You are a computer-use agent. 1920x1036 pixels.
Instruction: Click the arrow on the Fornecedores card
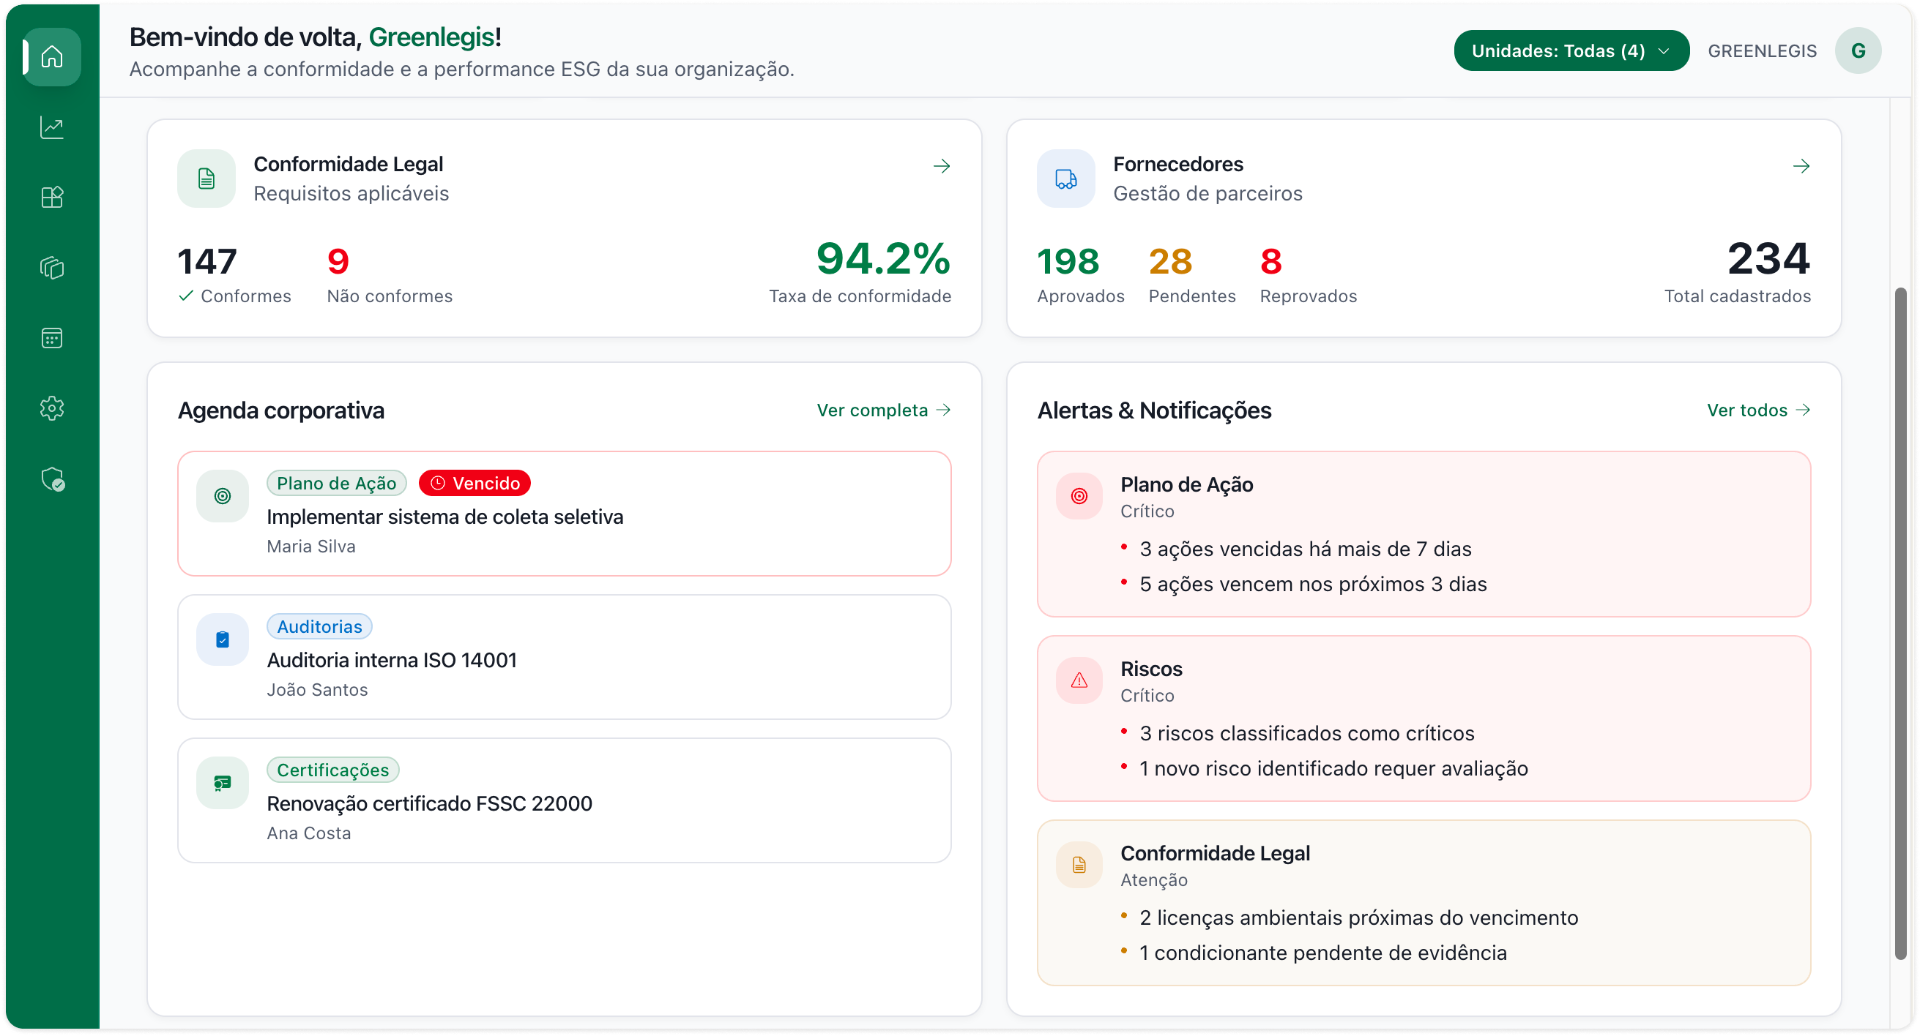coord(1801,166)
